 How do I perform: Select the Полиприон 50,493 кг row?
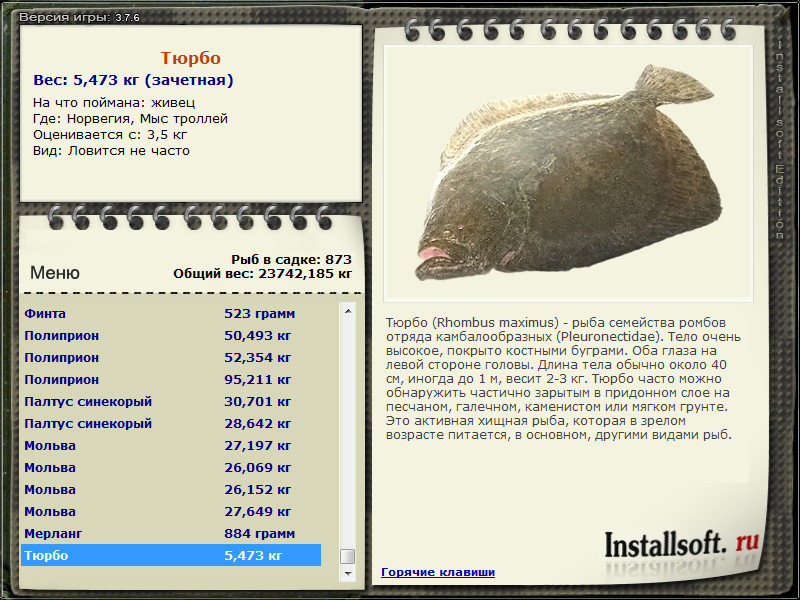[171, 335]
